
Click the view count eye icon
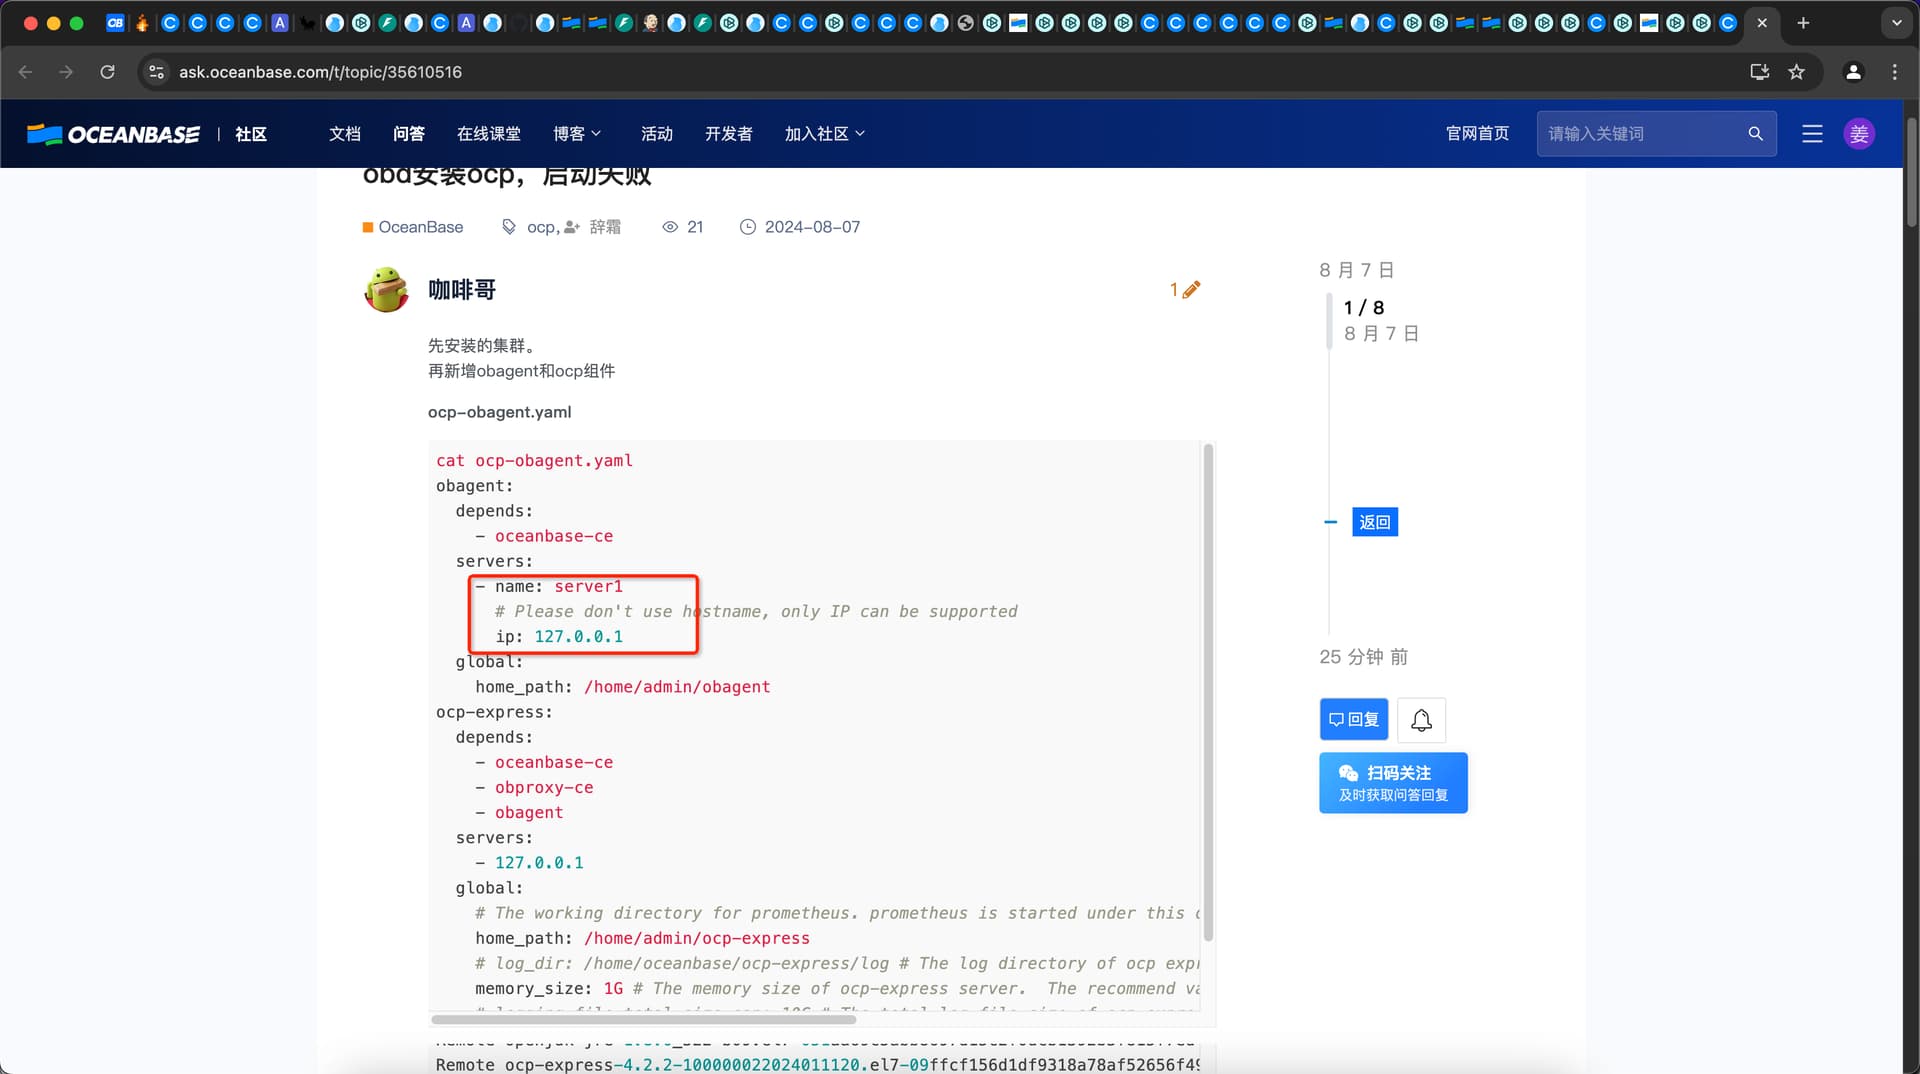(x=670, y=227)
